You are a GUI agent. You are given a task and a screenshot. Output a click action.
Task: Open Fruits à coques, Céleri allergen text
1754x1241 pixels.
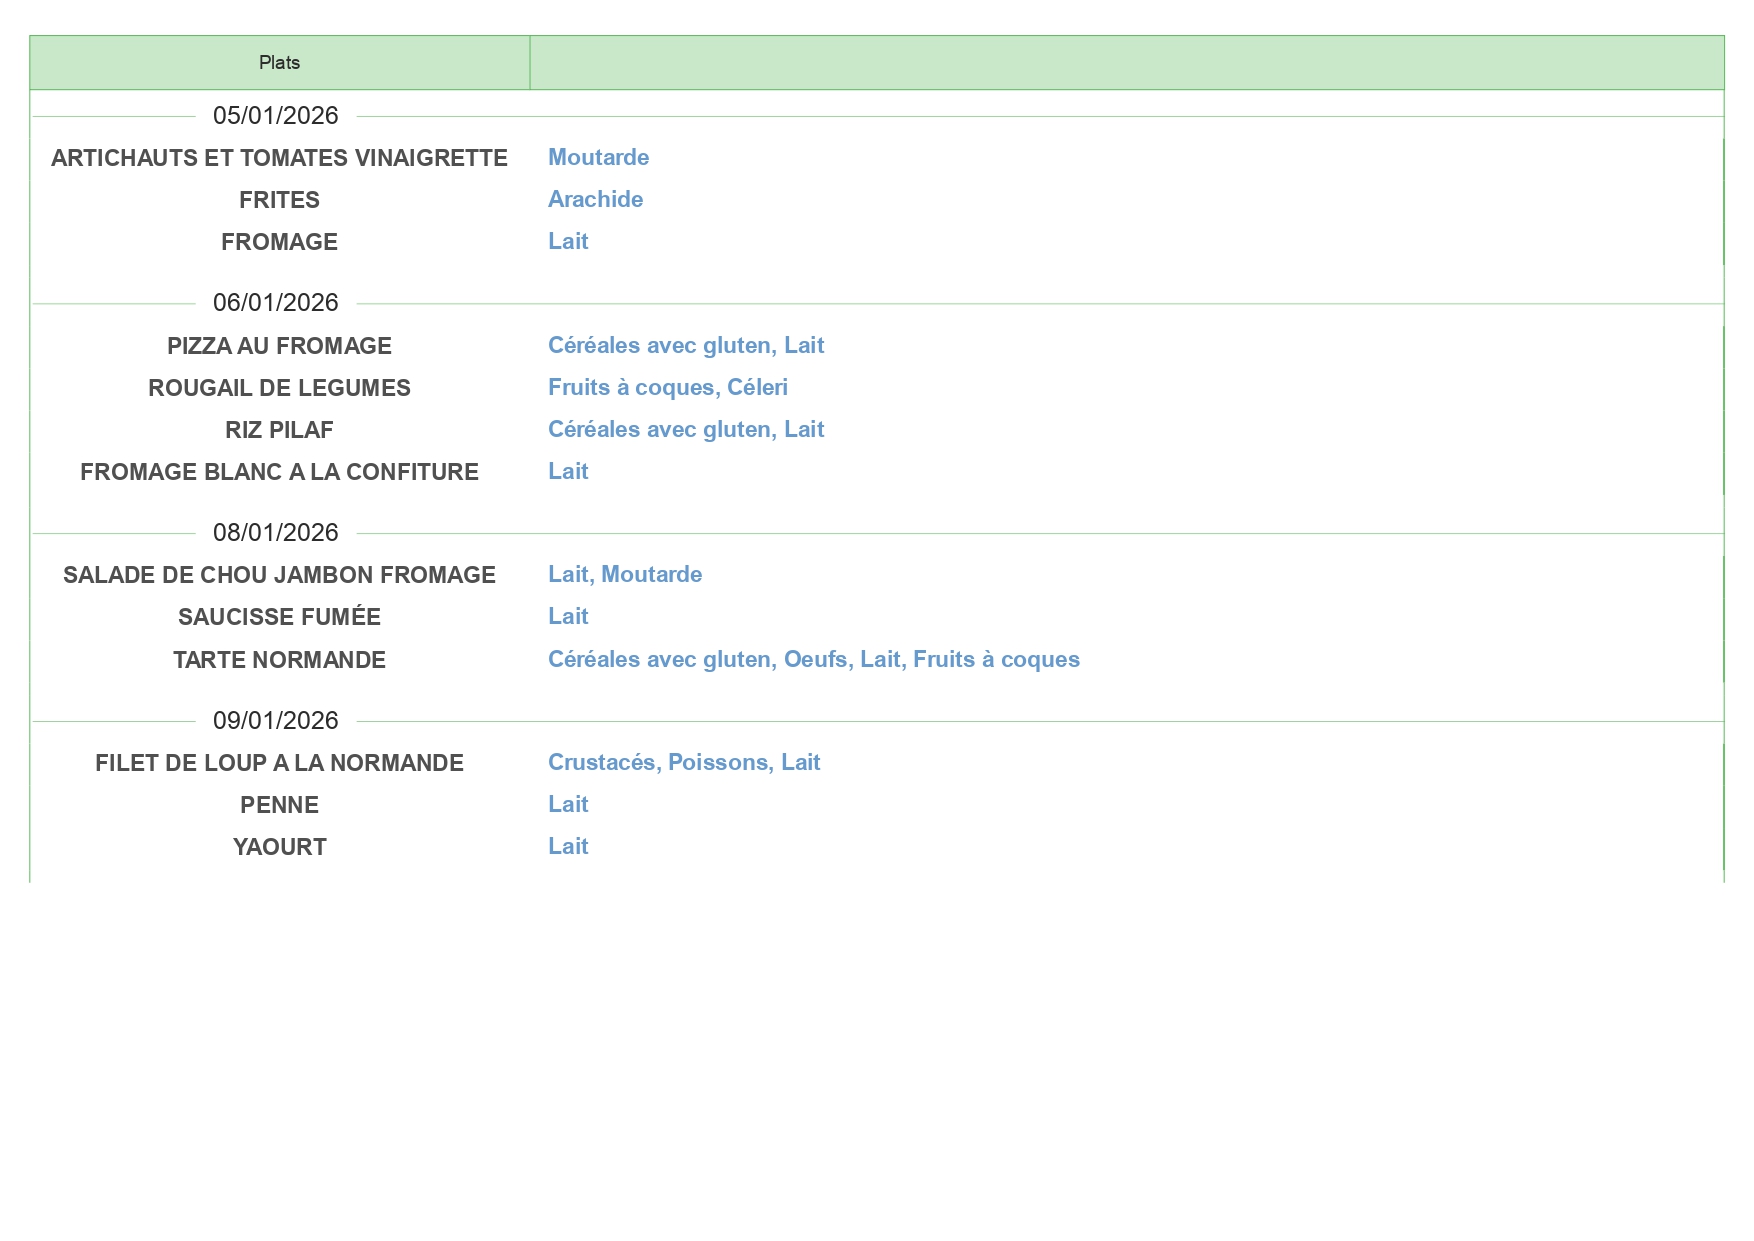[667, 388]
